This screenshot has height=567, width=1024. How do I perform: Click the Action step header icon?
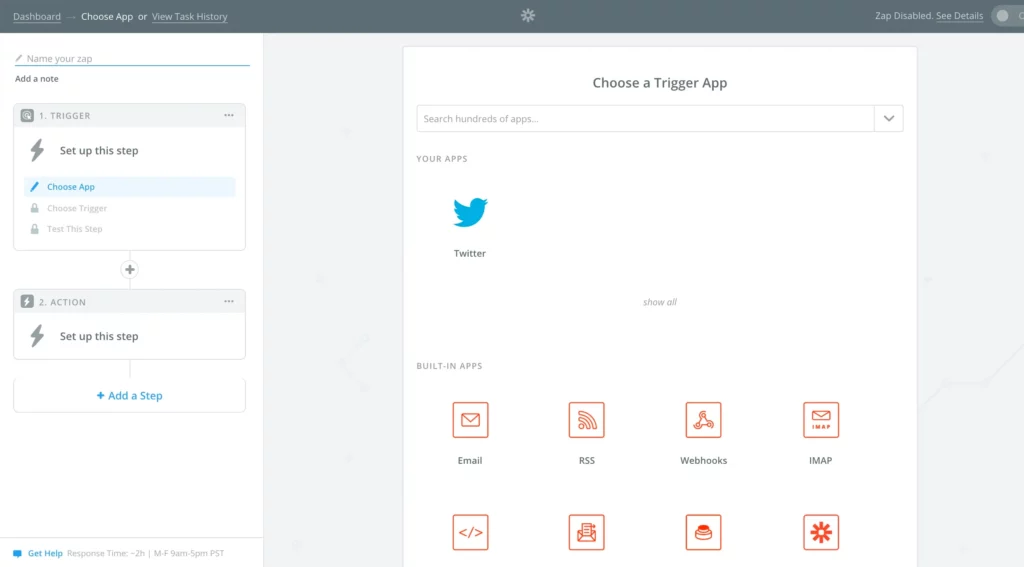click(27, 302)
